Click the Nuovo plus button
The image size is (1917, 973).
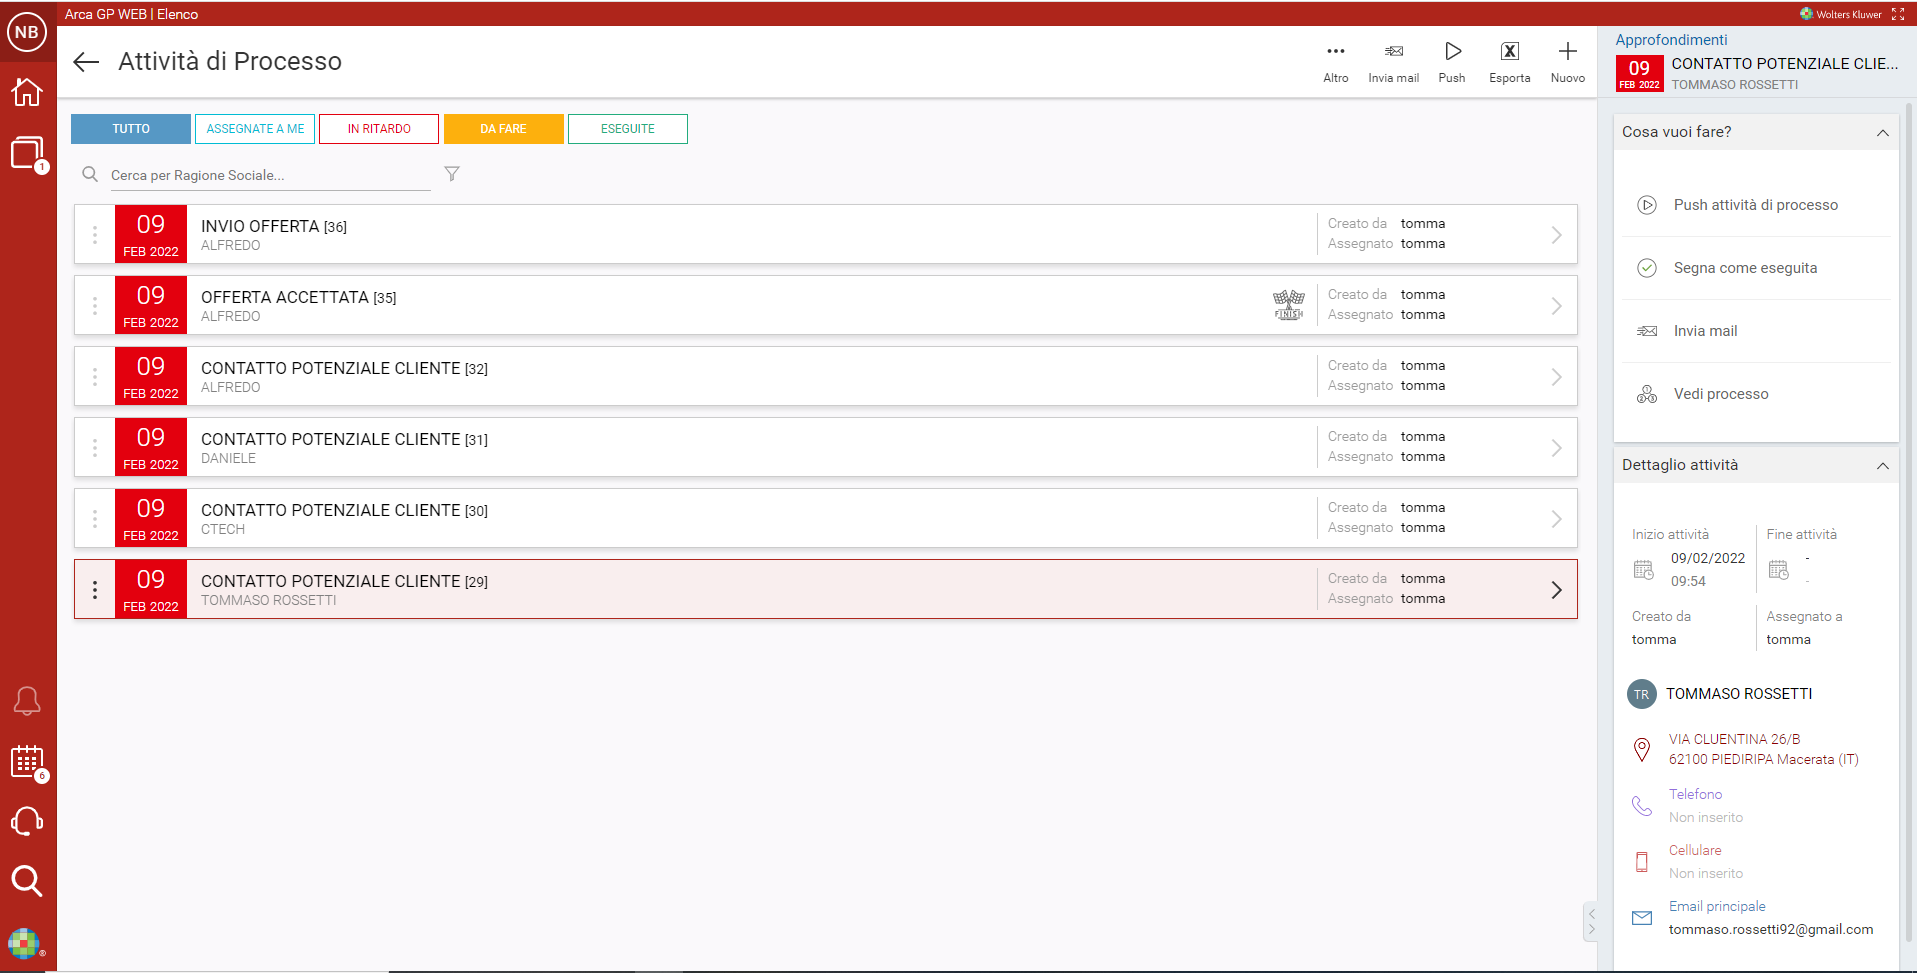[x=1568, y=62]
